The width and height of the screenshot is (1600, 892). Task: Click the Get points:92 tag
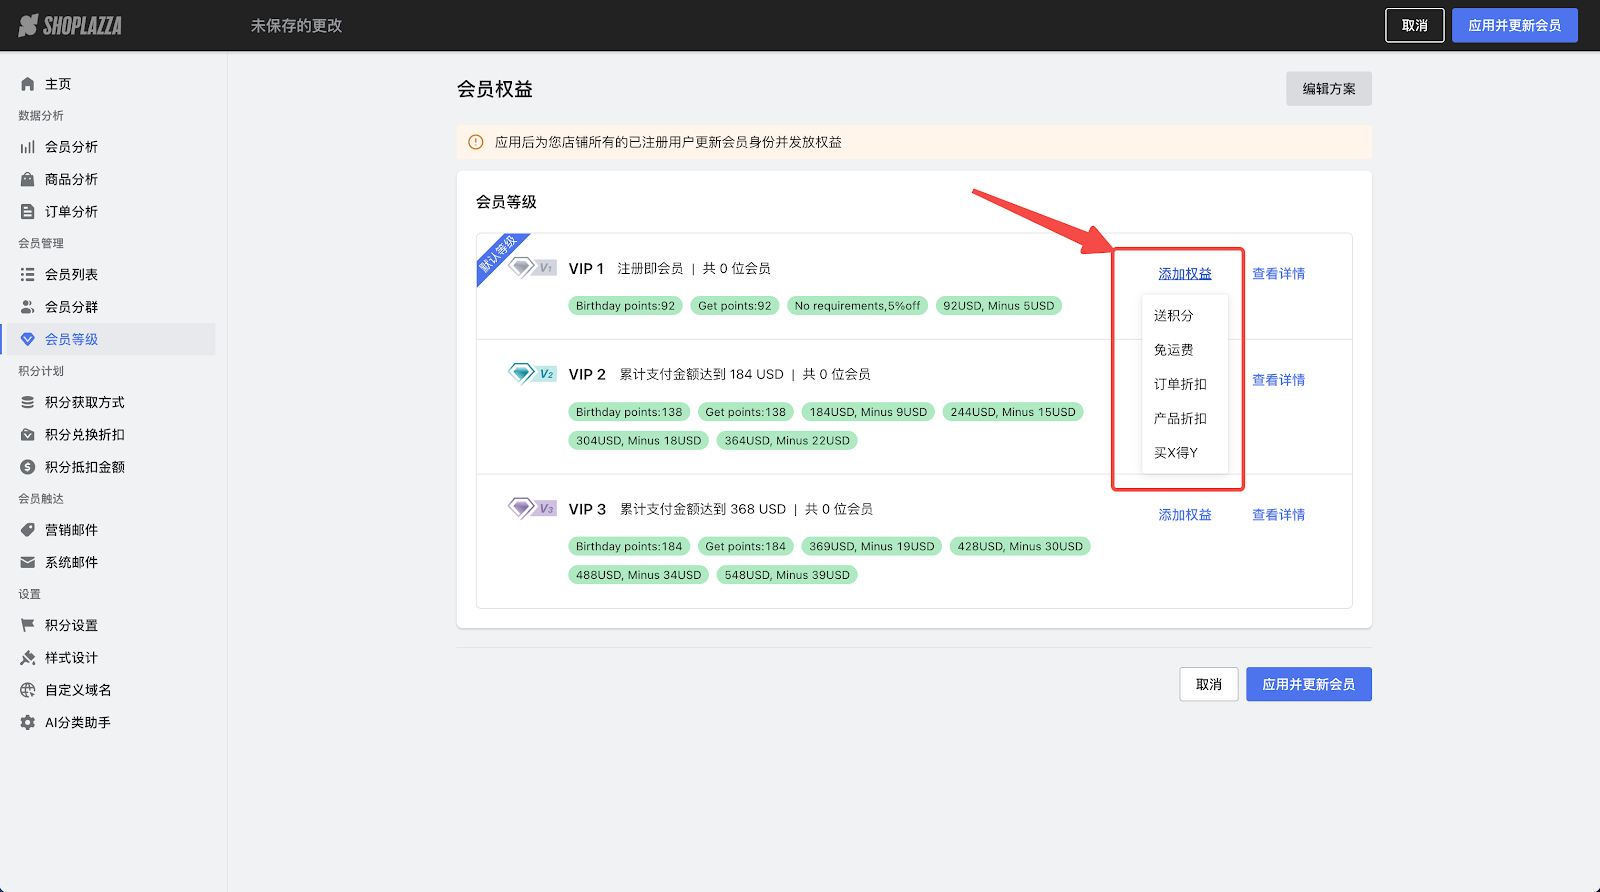pyautogui.click(x=735, y=306)
